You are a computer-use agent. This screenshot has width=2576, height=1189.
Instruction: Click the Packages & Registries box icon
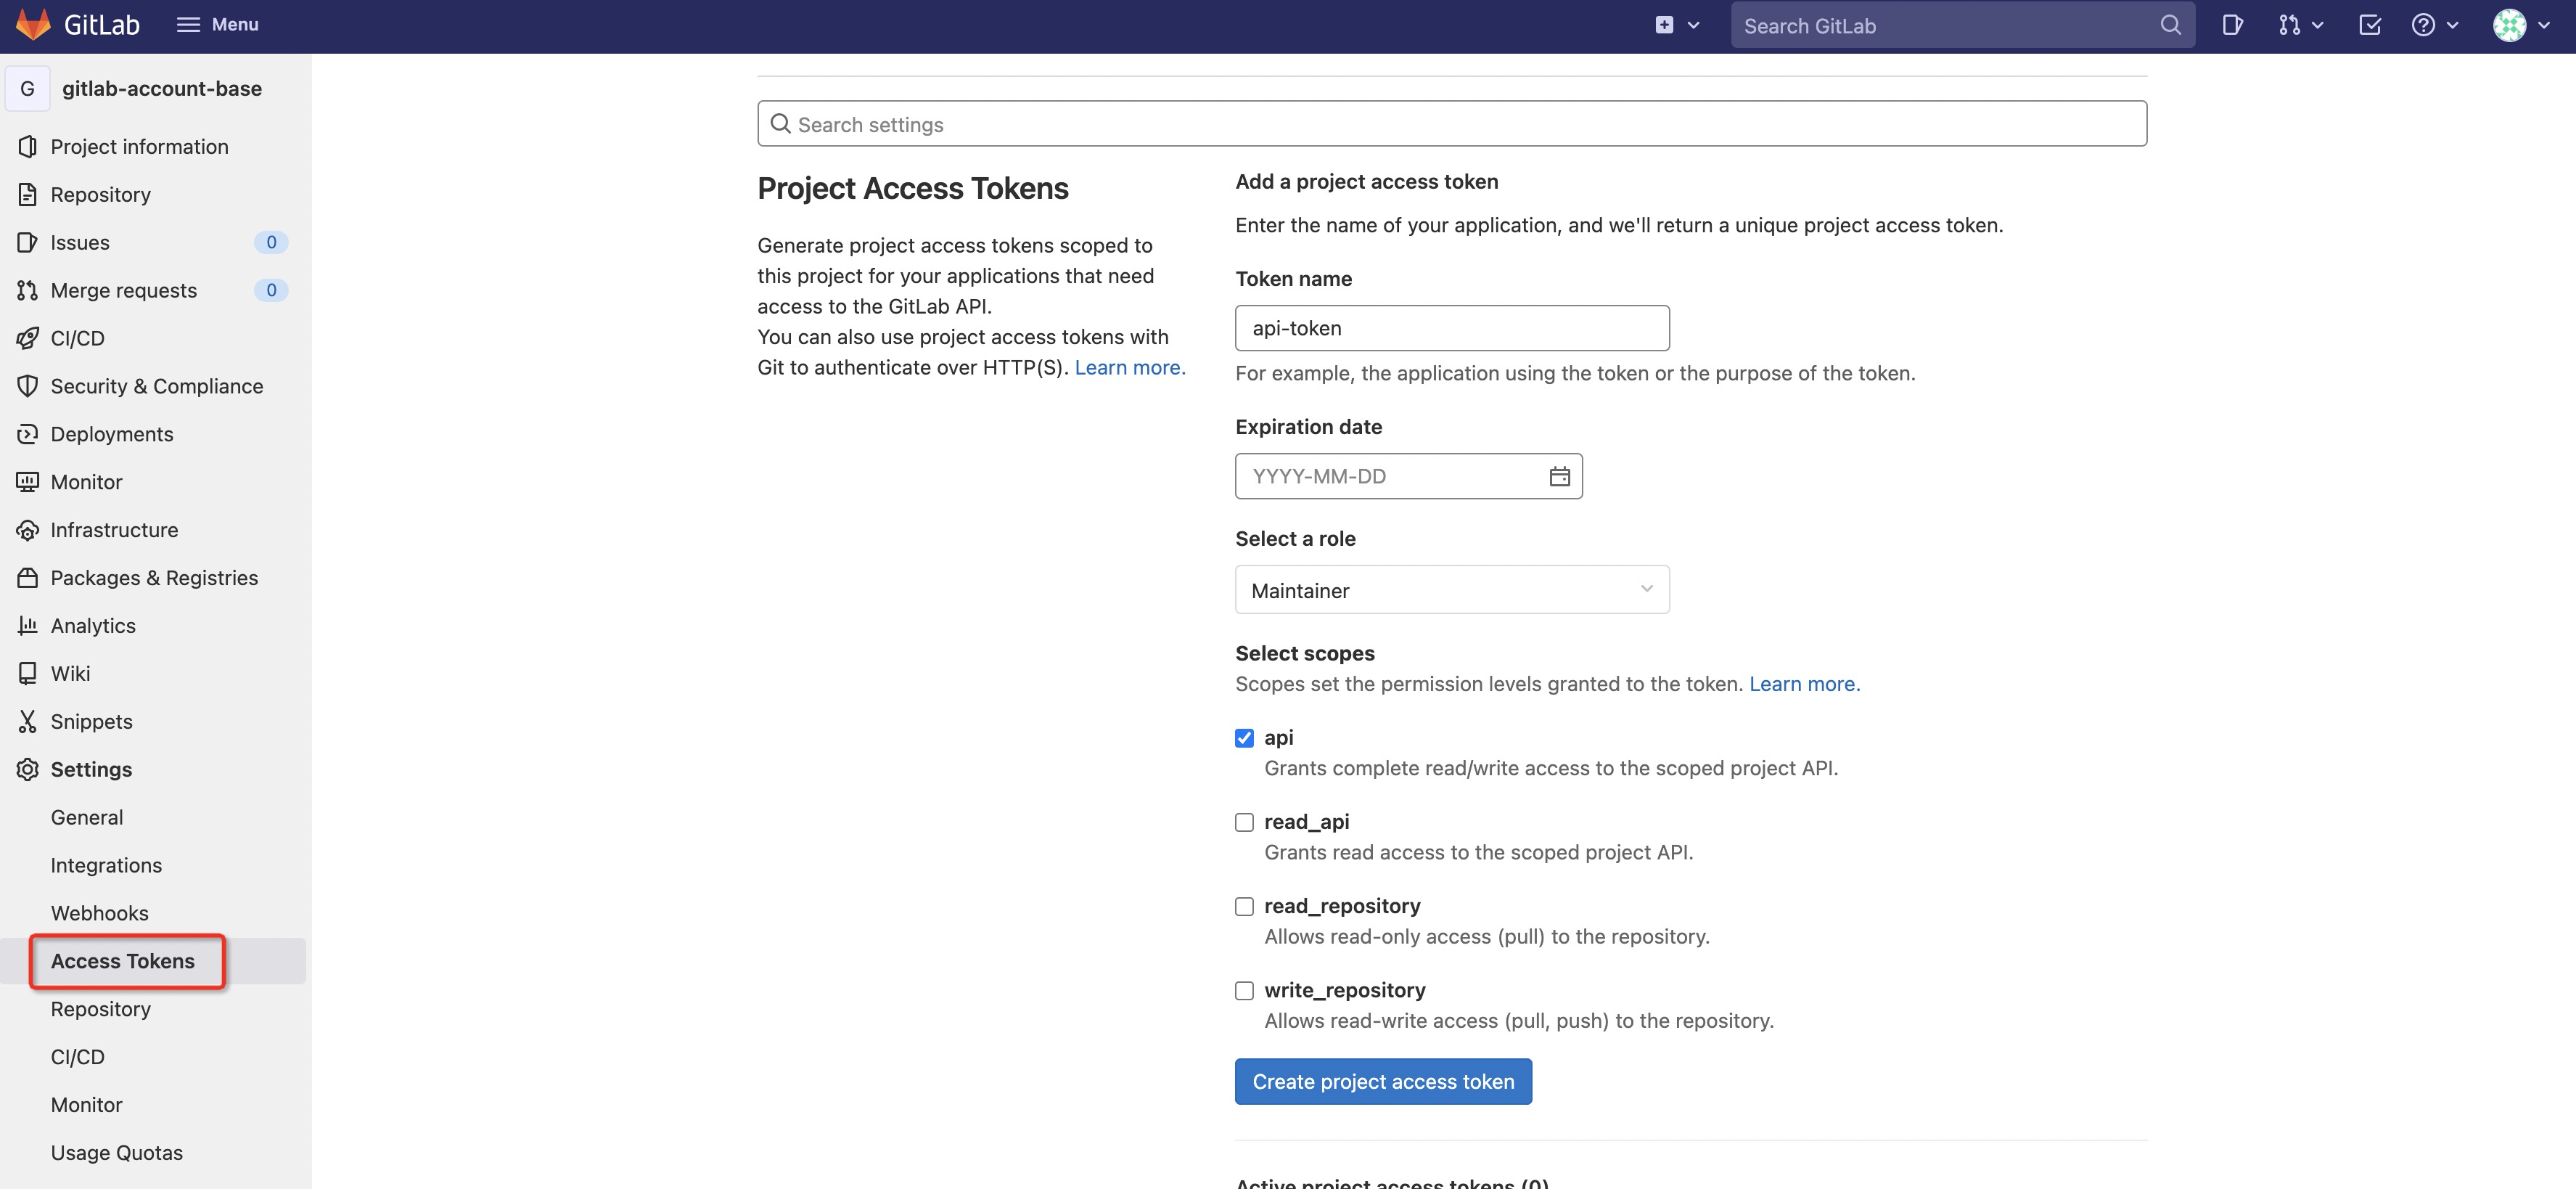[28, 578]
